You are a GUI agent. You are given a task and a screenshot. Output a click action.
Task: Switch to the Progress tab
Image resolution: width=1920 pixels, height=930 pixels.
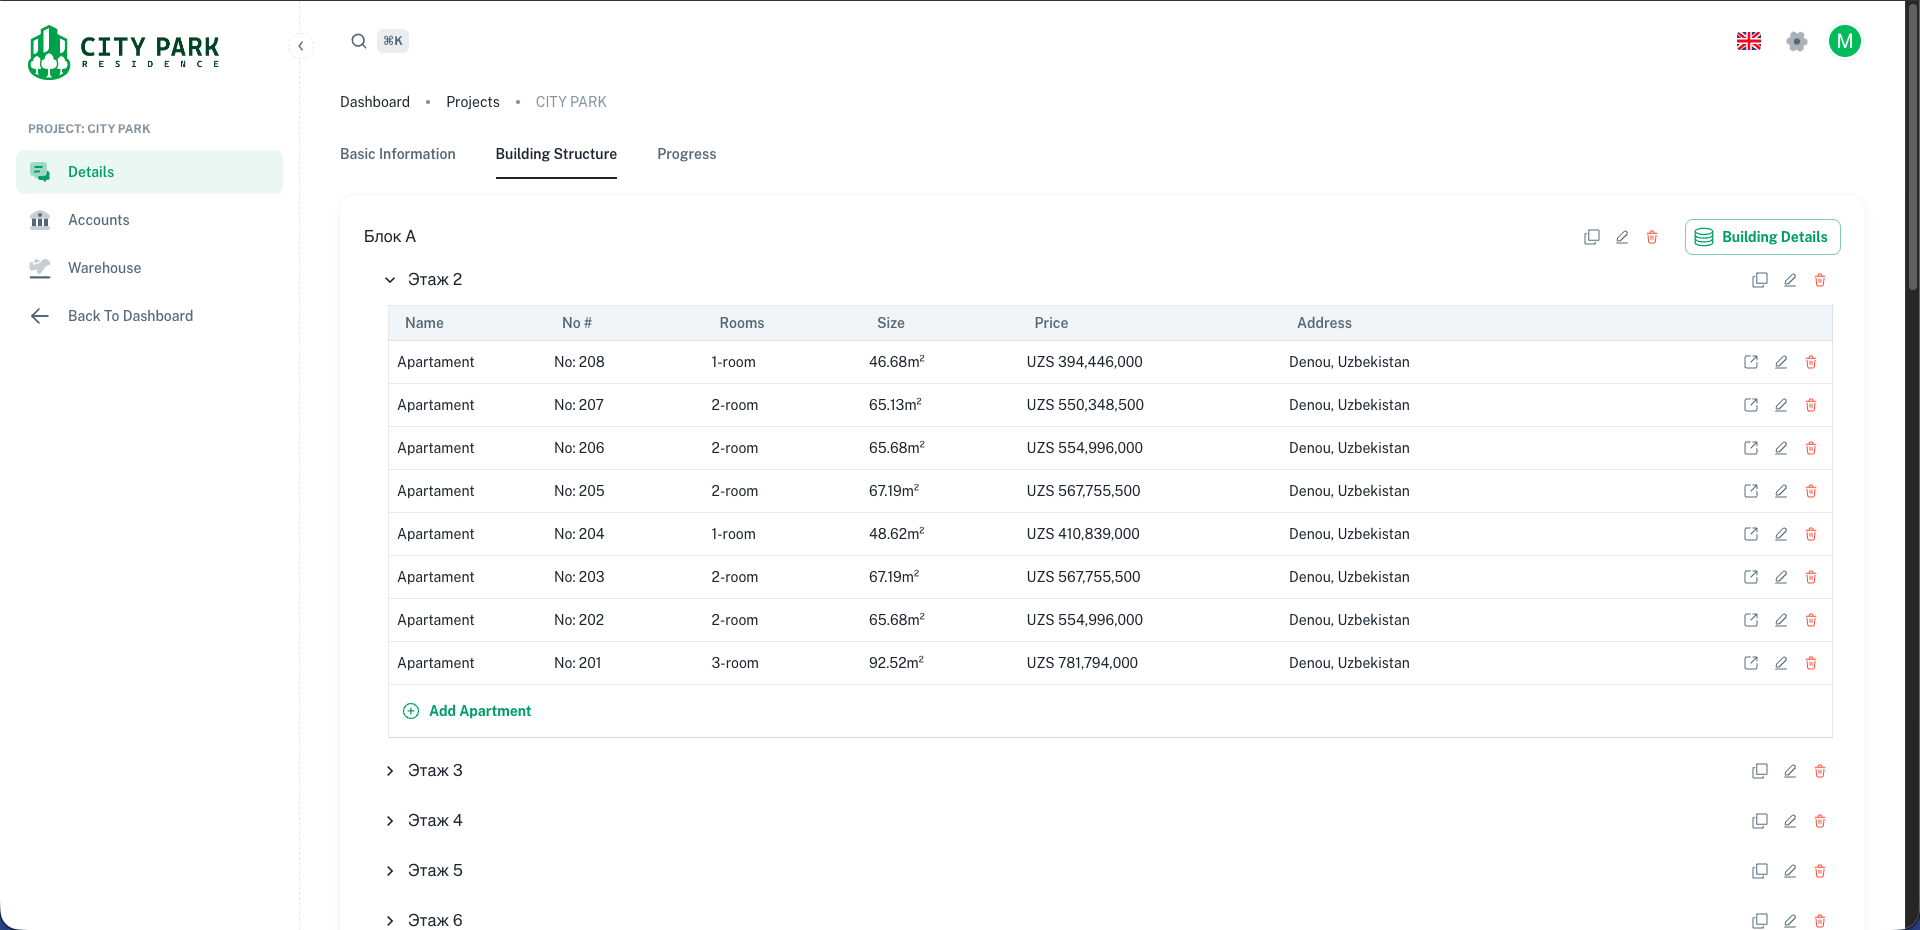[686, 154]
